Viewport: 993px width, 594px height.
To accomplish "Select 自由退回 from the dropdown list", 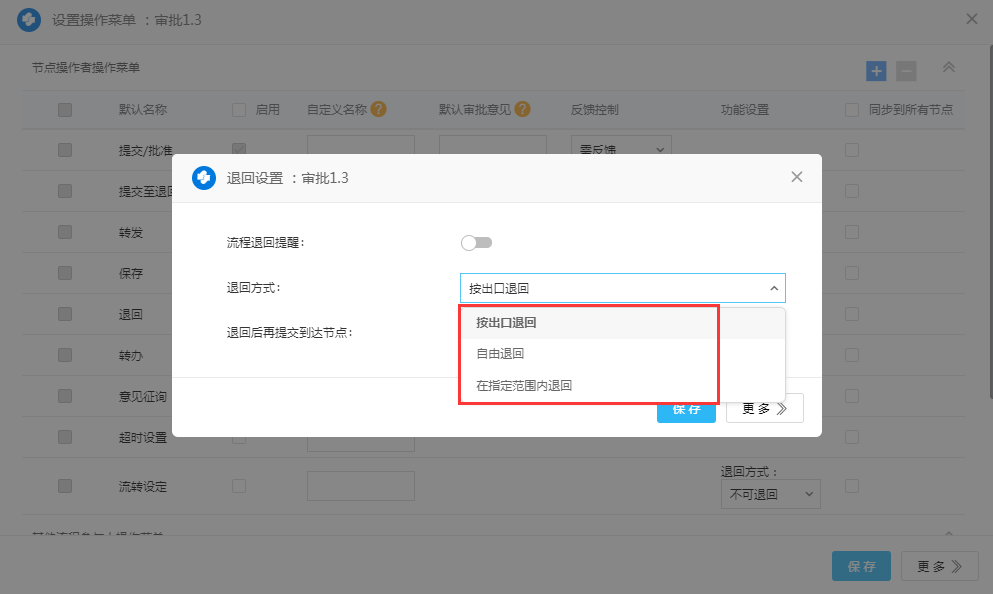I will point(500,353).
